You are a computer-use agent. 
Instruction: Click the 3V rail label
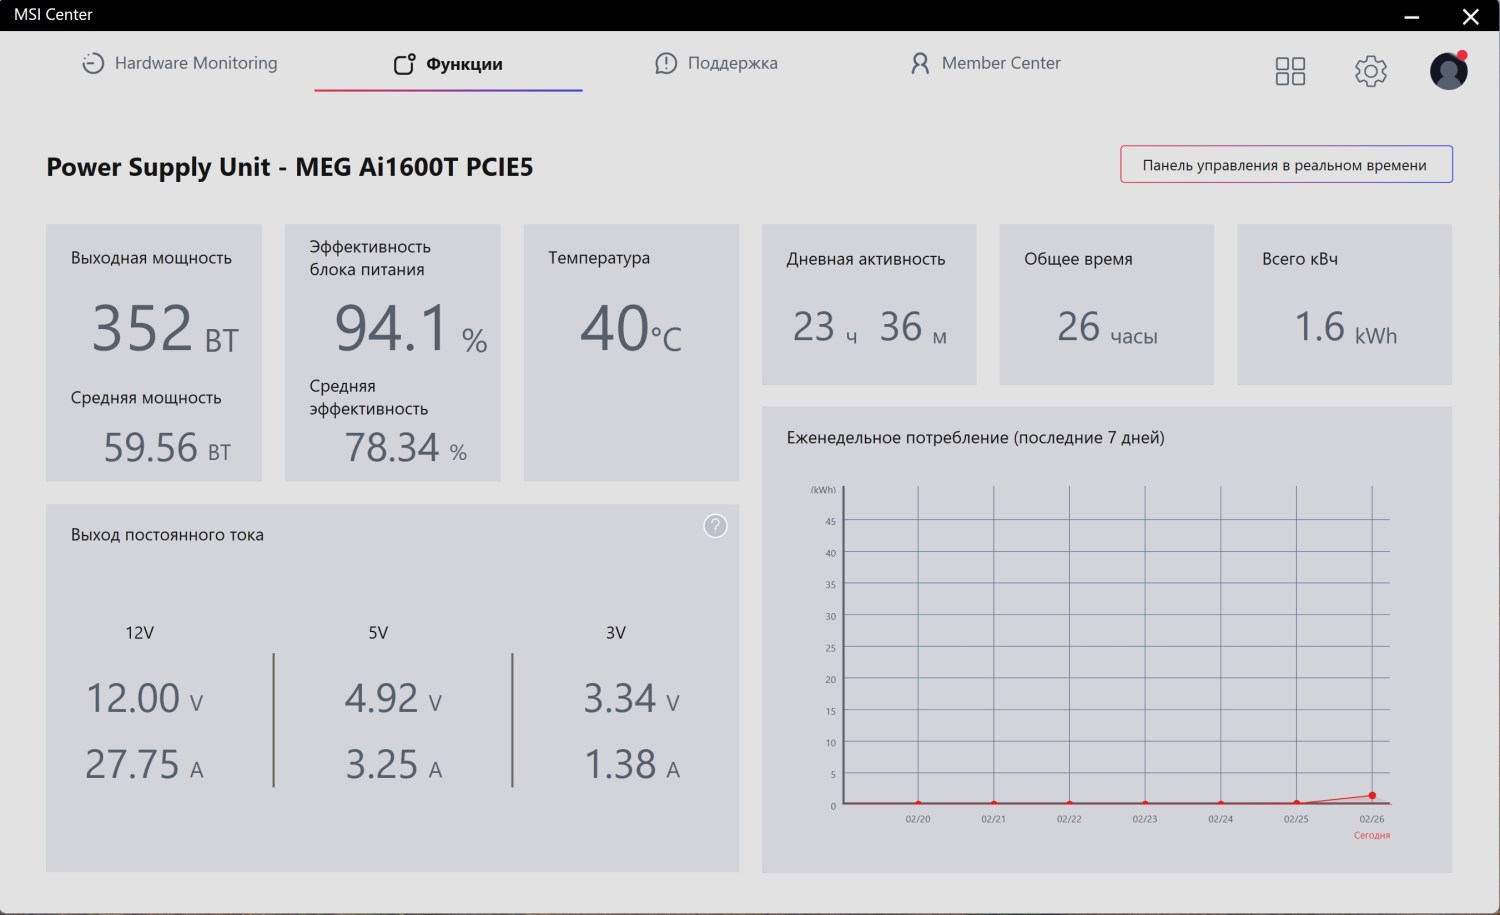[x=616, y=633]
